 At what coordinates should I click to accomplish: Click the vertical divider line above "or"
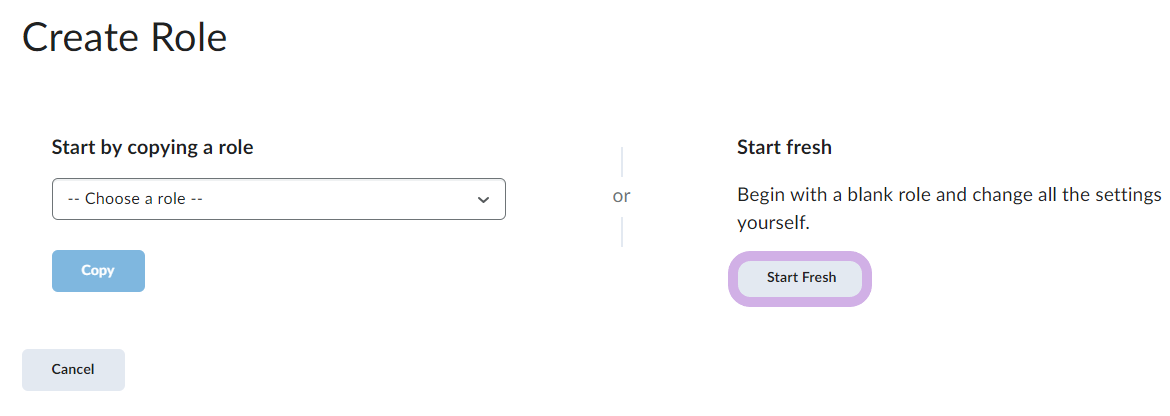(622, 161)
